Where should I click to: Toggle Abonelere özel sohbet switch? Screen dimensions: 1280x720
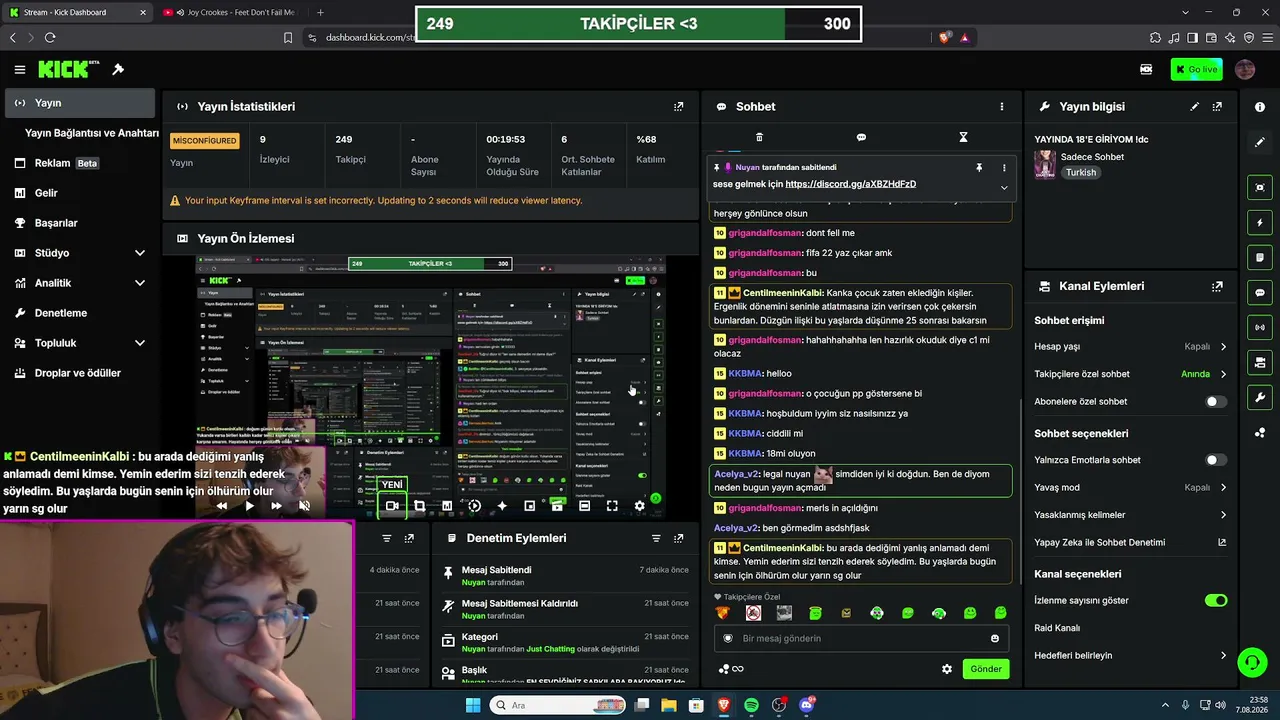[1216, 402]
